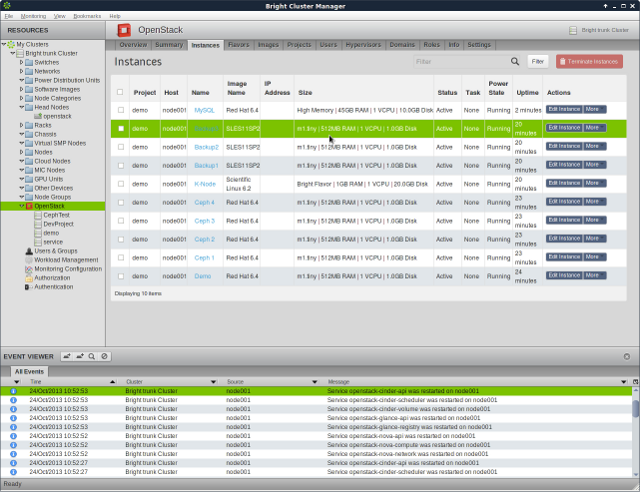Click info icon of first event row

point(13,391)
